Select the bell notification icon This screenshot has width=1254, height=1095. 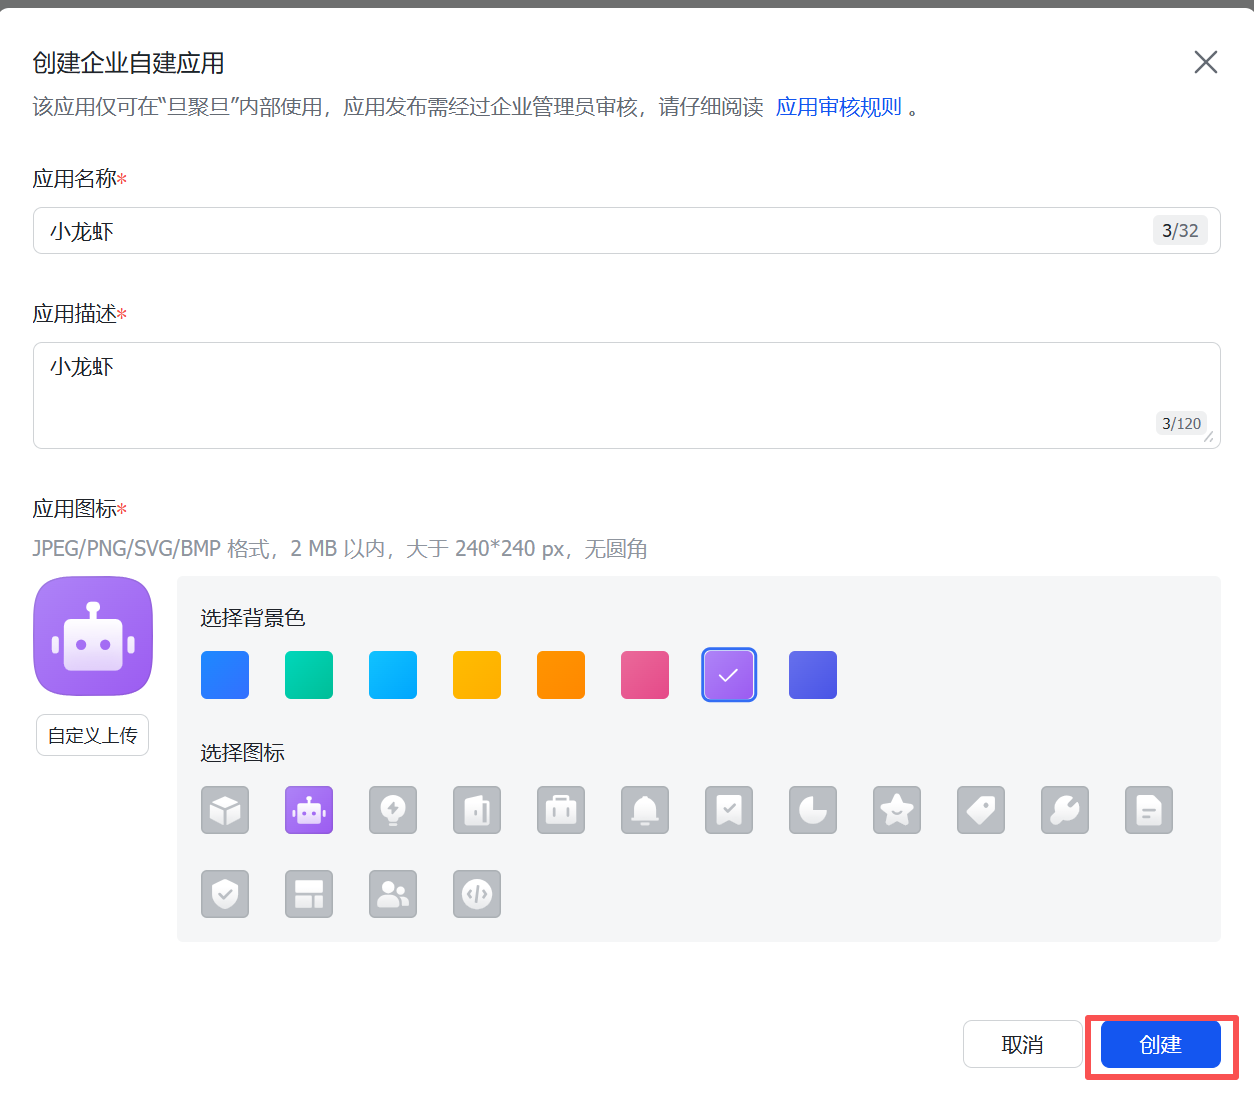point(645,810)
